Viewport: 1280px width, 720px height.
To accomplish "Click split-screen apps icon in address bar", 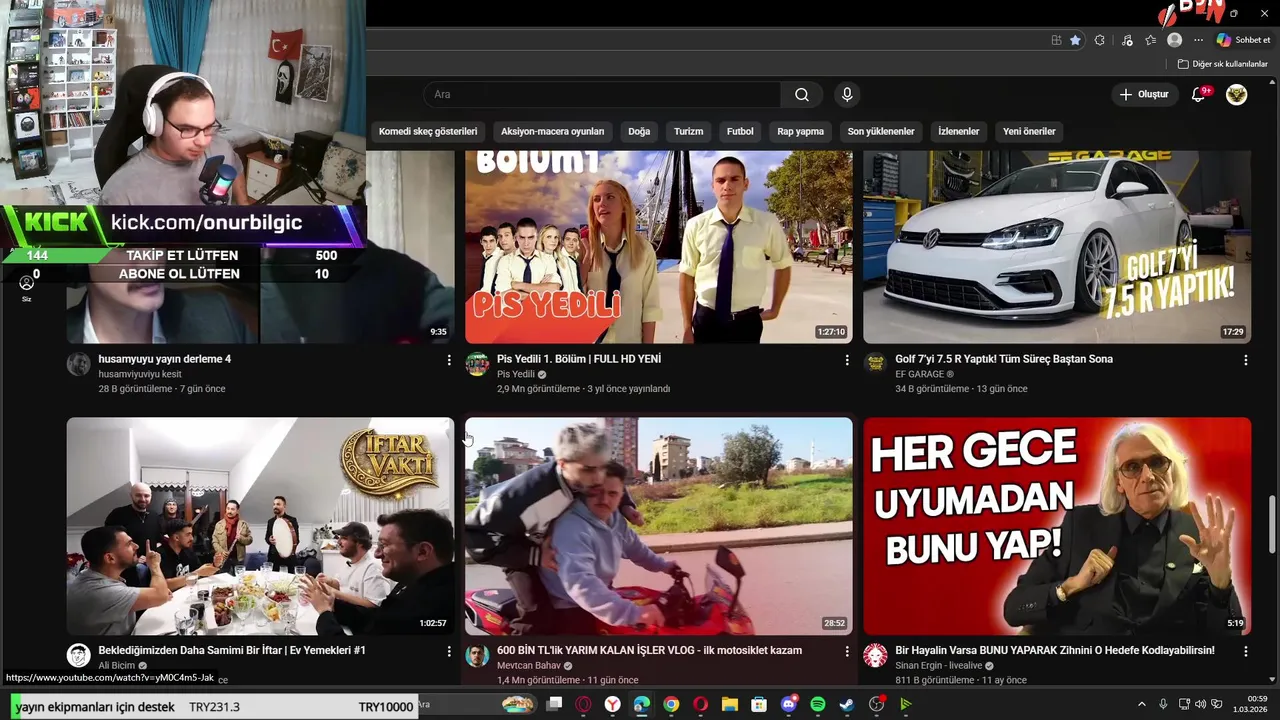I will coord(1056,40).
